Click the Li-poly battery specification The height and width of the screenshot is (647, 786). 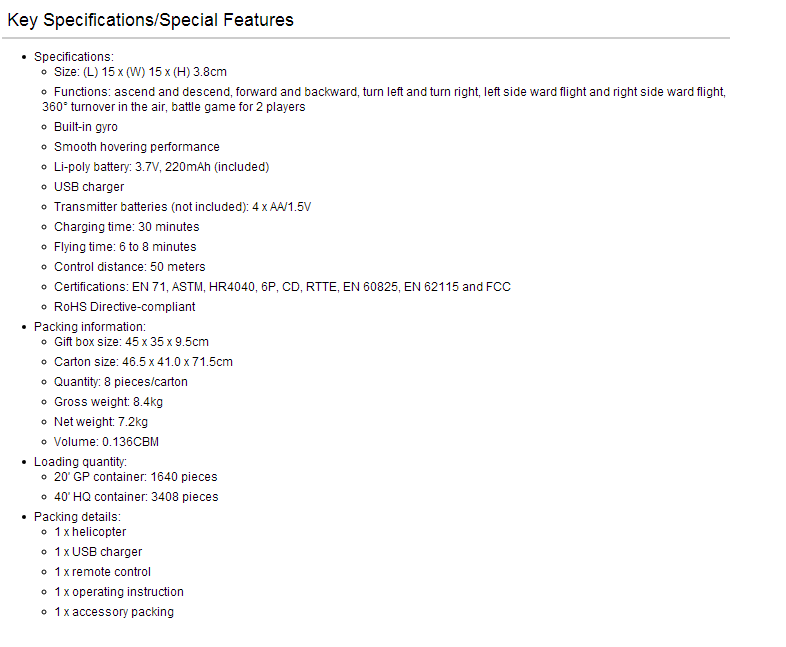161,167
